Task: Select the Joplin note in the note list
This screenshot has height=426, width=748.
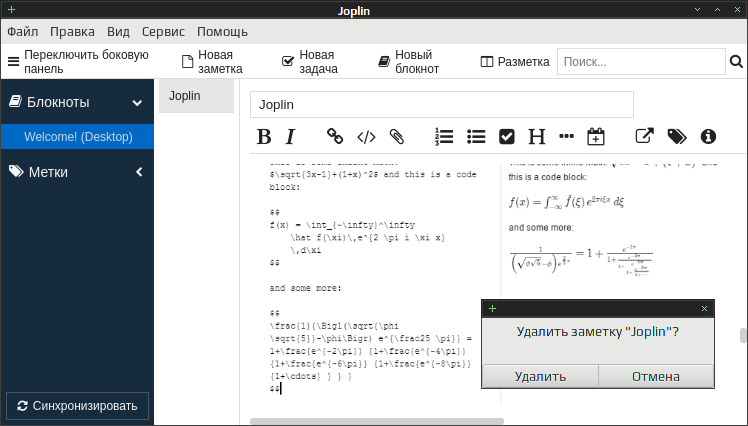Action: pos(197,96)
